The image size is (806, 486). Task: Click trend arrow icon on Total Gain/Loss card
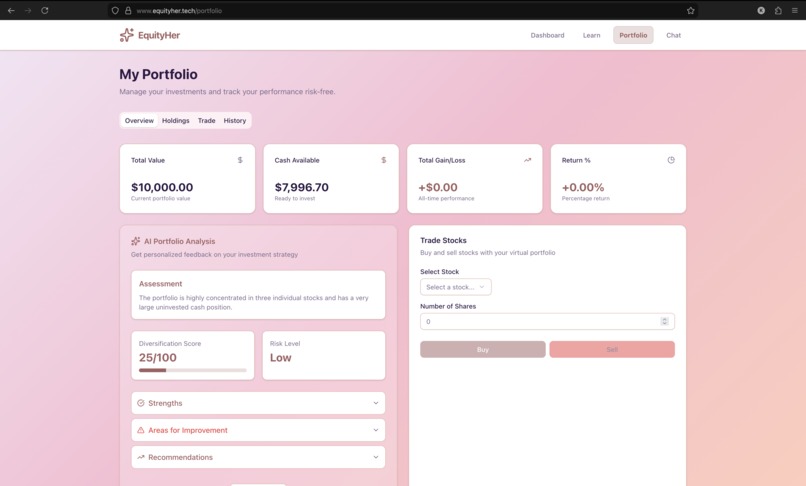[x=527, y=160]
